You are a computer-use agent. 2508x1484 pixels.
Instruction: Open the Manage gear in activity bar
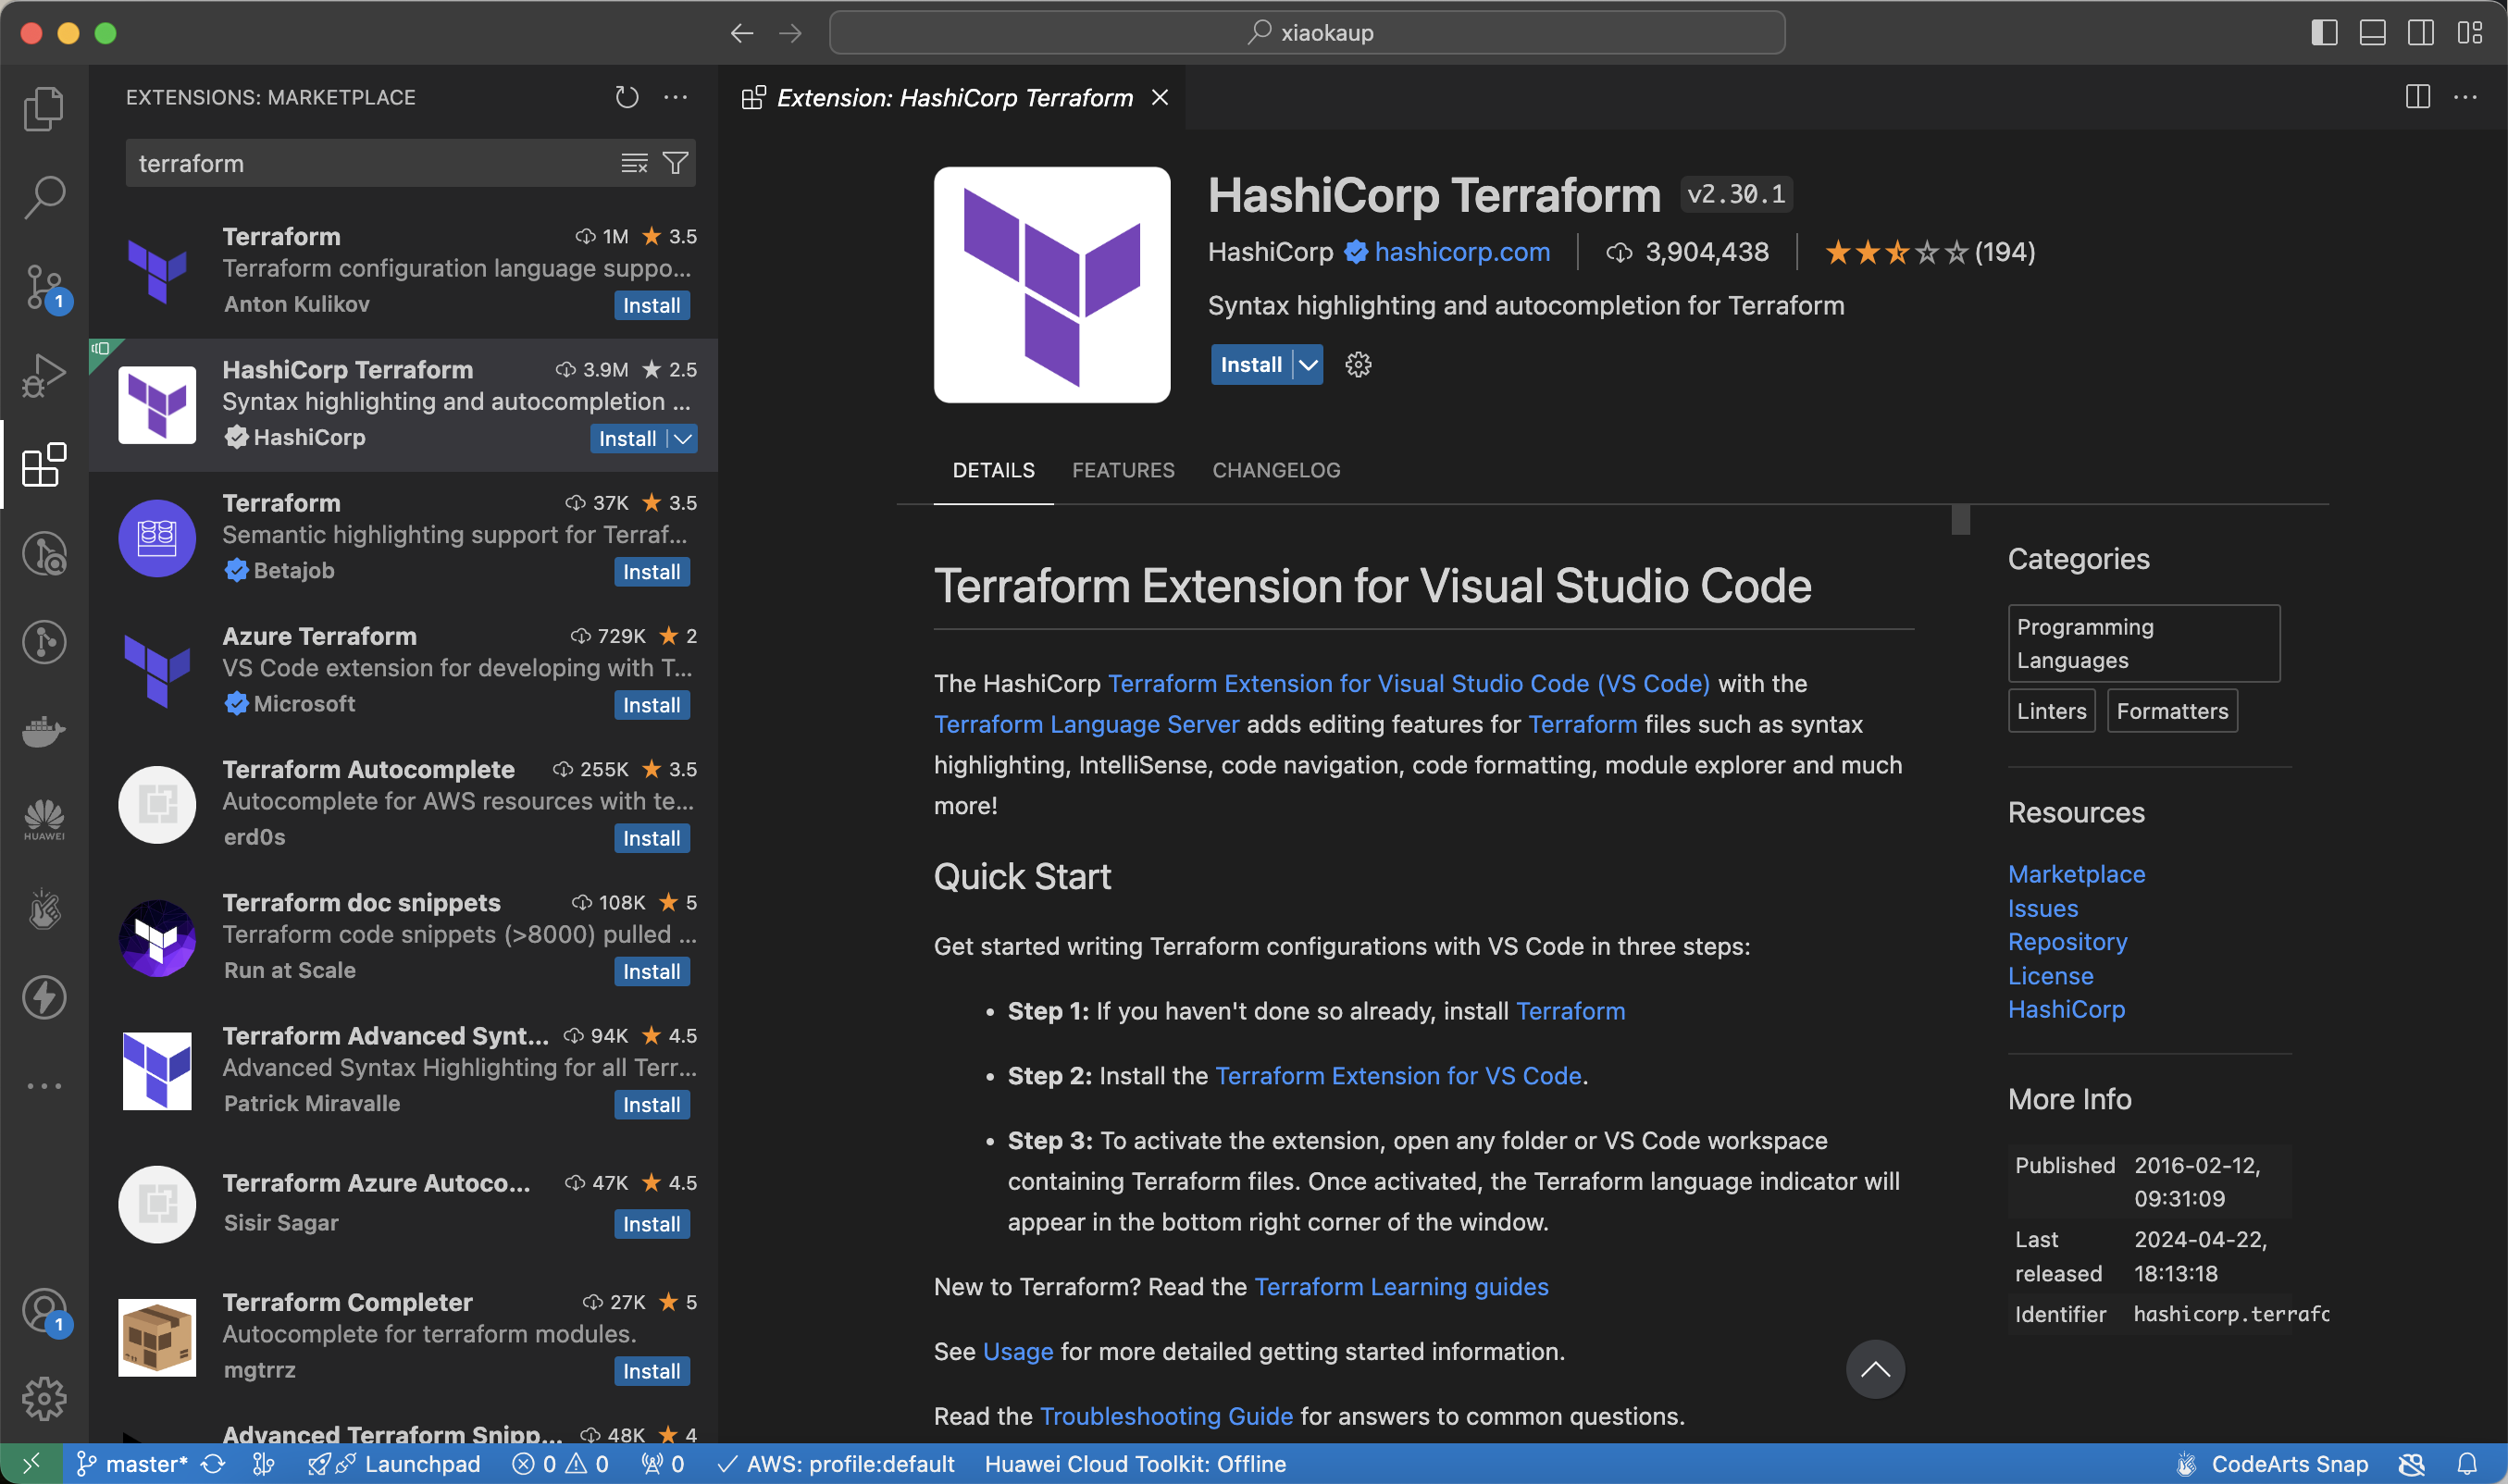point(44,1398)
